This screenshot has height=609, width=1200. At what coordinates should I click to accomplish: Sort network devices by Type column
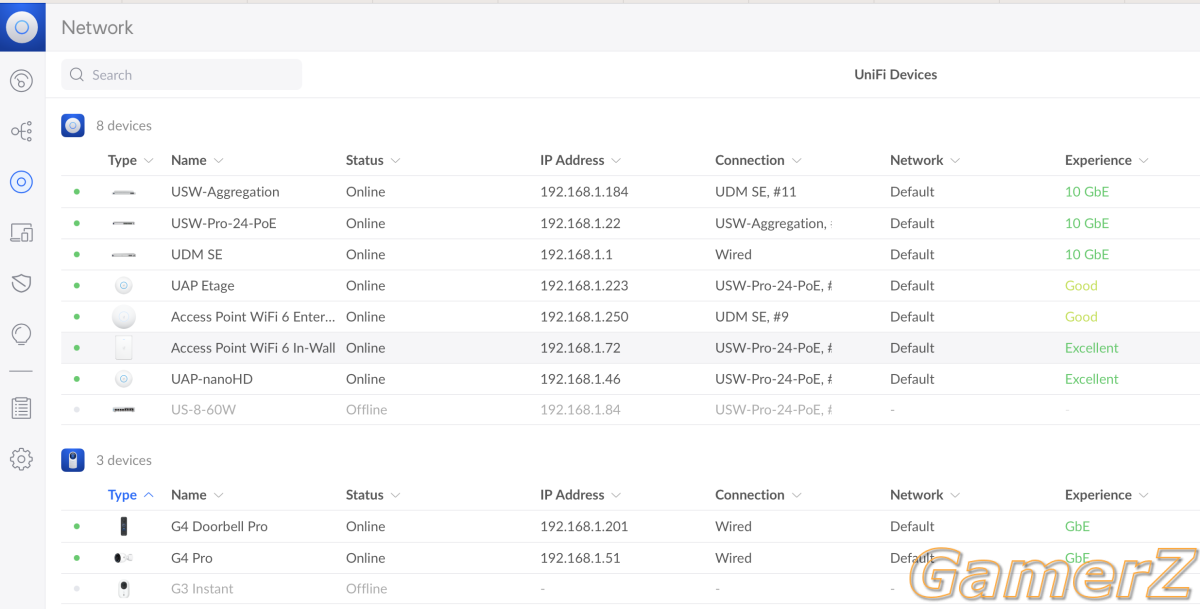131,160
